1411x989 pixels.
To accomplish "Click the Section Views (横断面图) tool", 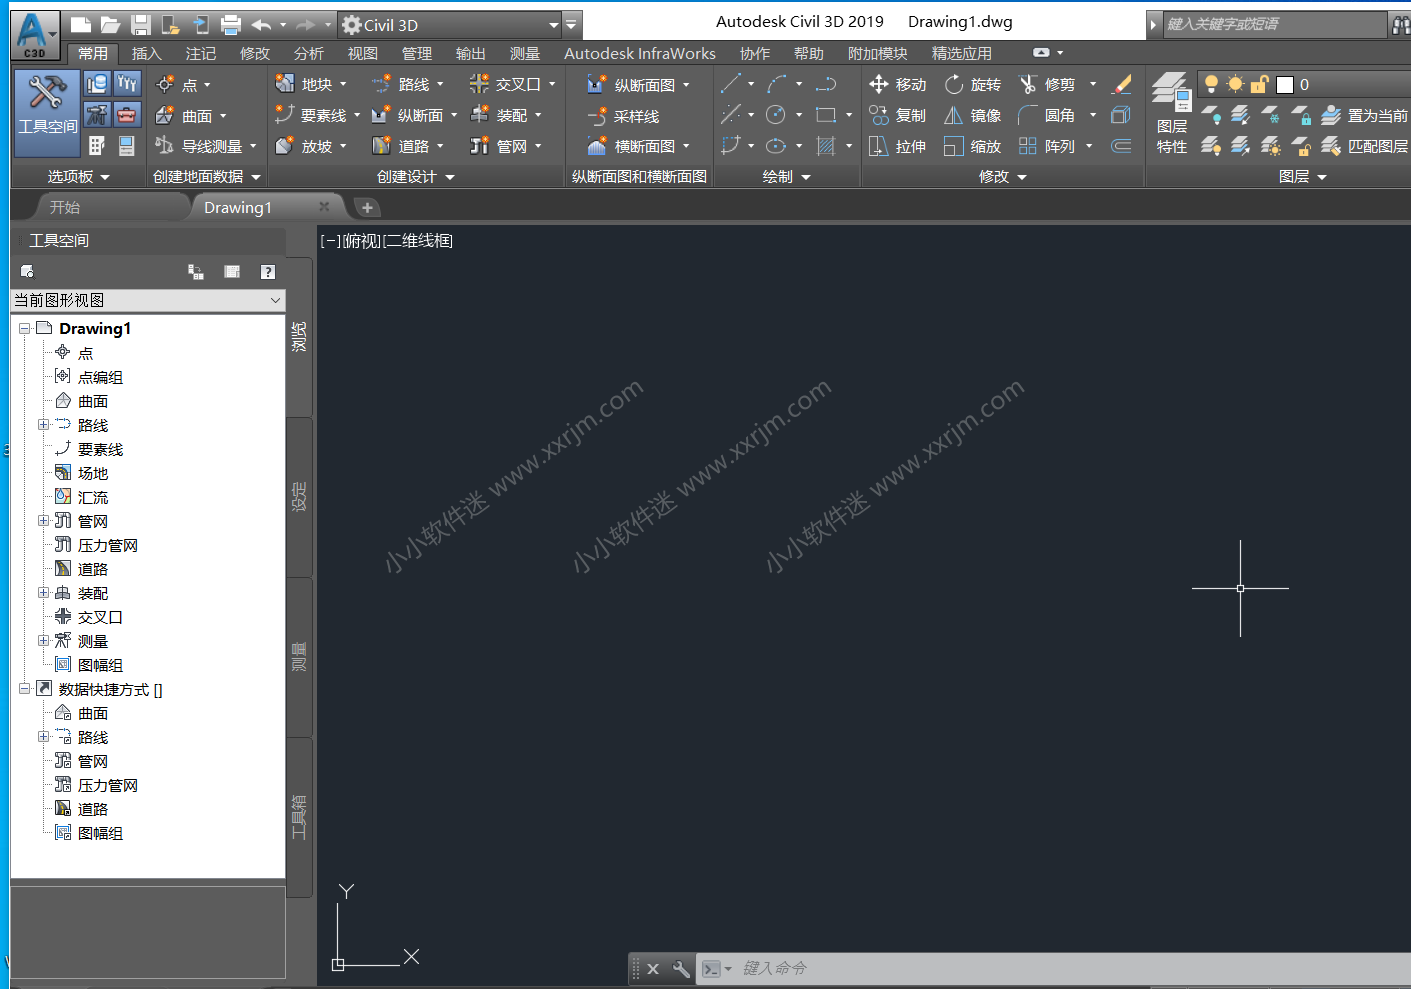I will coord(638,146).
